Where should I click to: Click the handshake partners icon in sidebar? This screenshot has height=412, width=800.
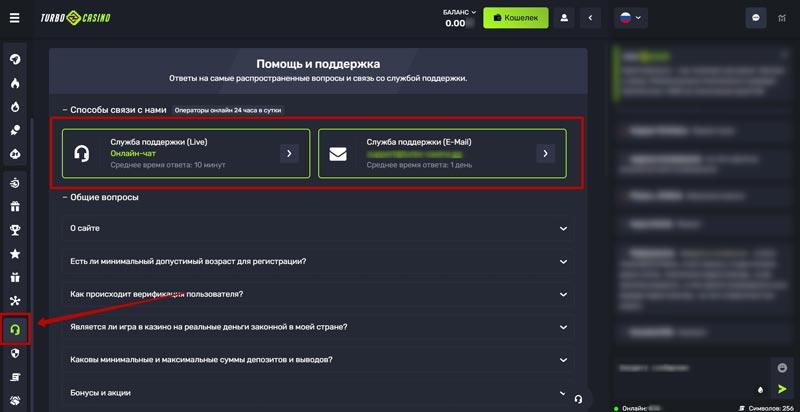coord(15,400)
